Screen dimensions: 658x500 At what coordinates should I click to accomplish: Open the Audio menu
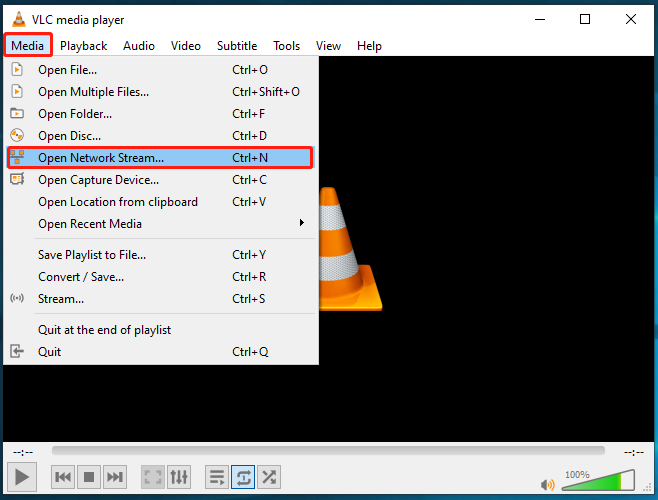point(139,45)
